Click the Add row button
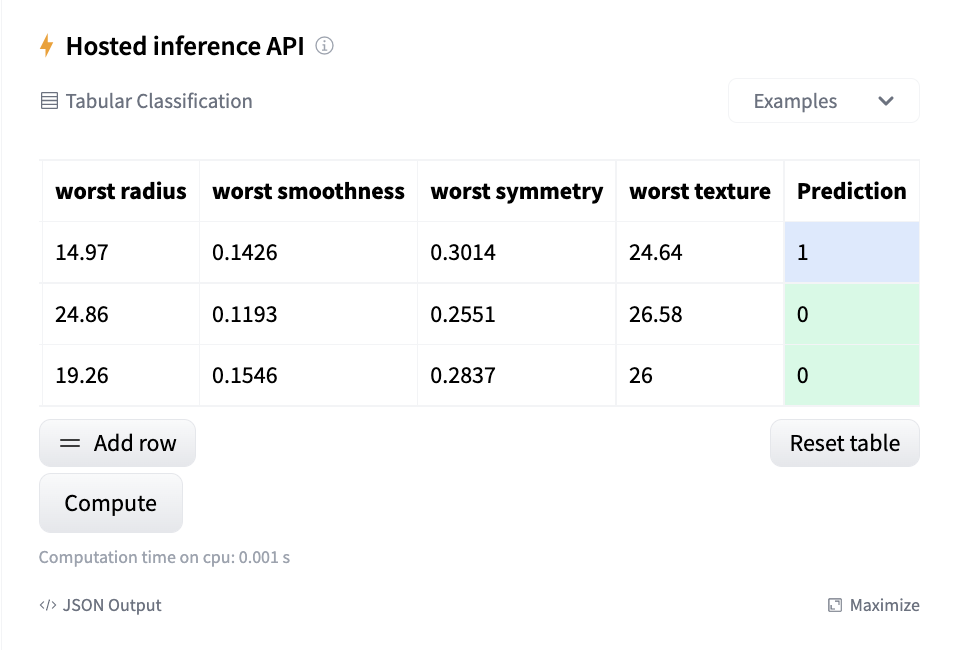The height and width of the screenshot is (650, 954). tap(117, 442)
